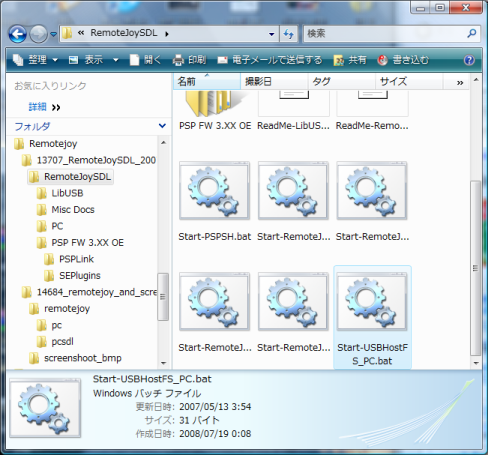
Task: Open the 表示 views menu
Action: pos(87,60)
